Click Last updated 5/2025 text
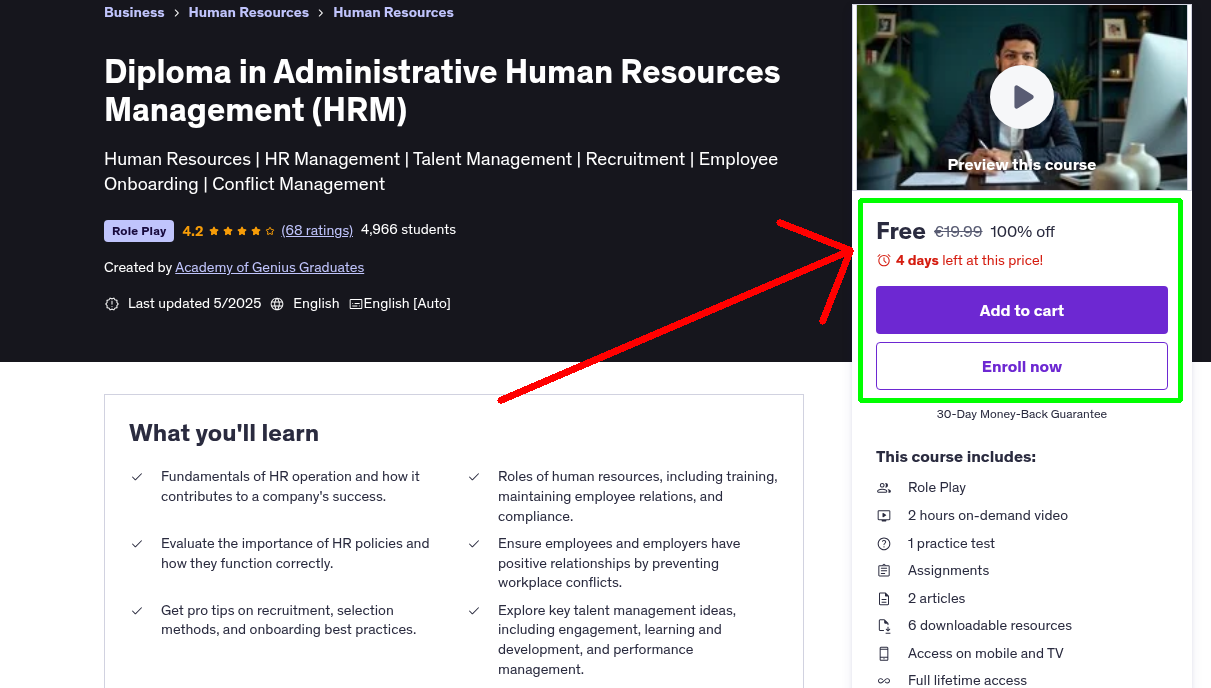This screenshot has width=1211, height=688. pos(194,303)
